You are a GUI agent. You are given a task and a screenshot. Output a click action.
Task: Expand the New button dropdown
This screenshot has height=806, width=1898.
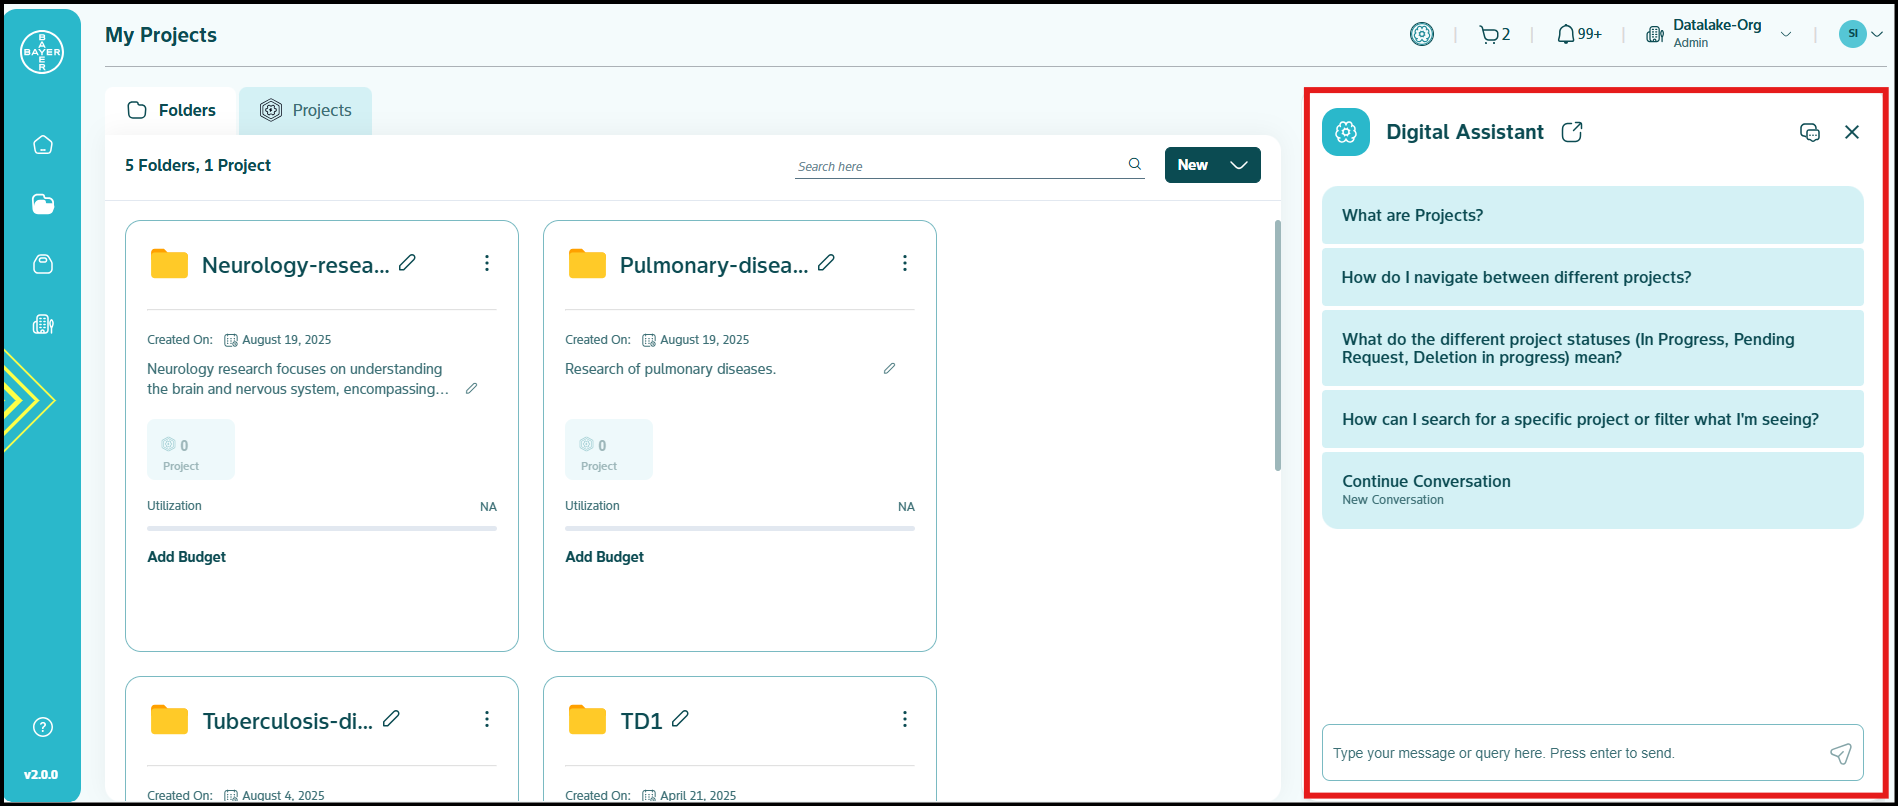1239,165
